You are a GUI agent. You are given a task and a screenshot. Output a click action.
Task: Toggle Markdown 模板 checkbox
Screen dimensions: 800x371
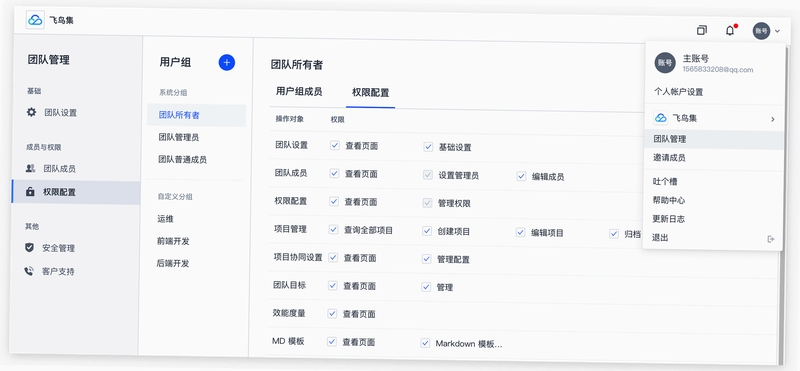(425, 343)
